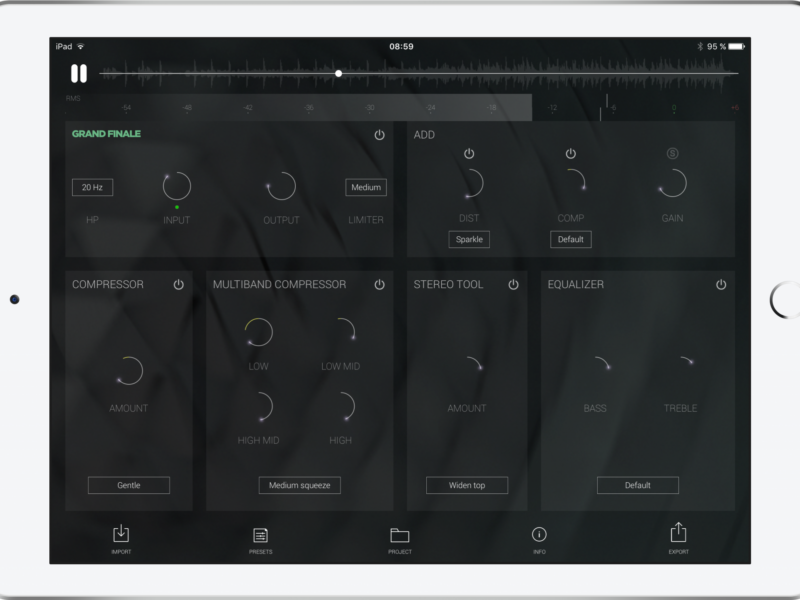Click the Bluetooth status icon
Viewport: 800px width, 600px height.
pyautogui.click(x=699, y=46)
